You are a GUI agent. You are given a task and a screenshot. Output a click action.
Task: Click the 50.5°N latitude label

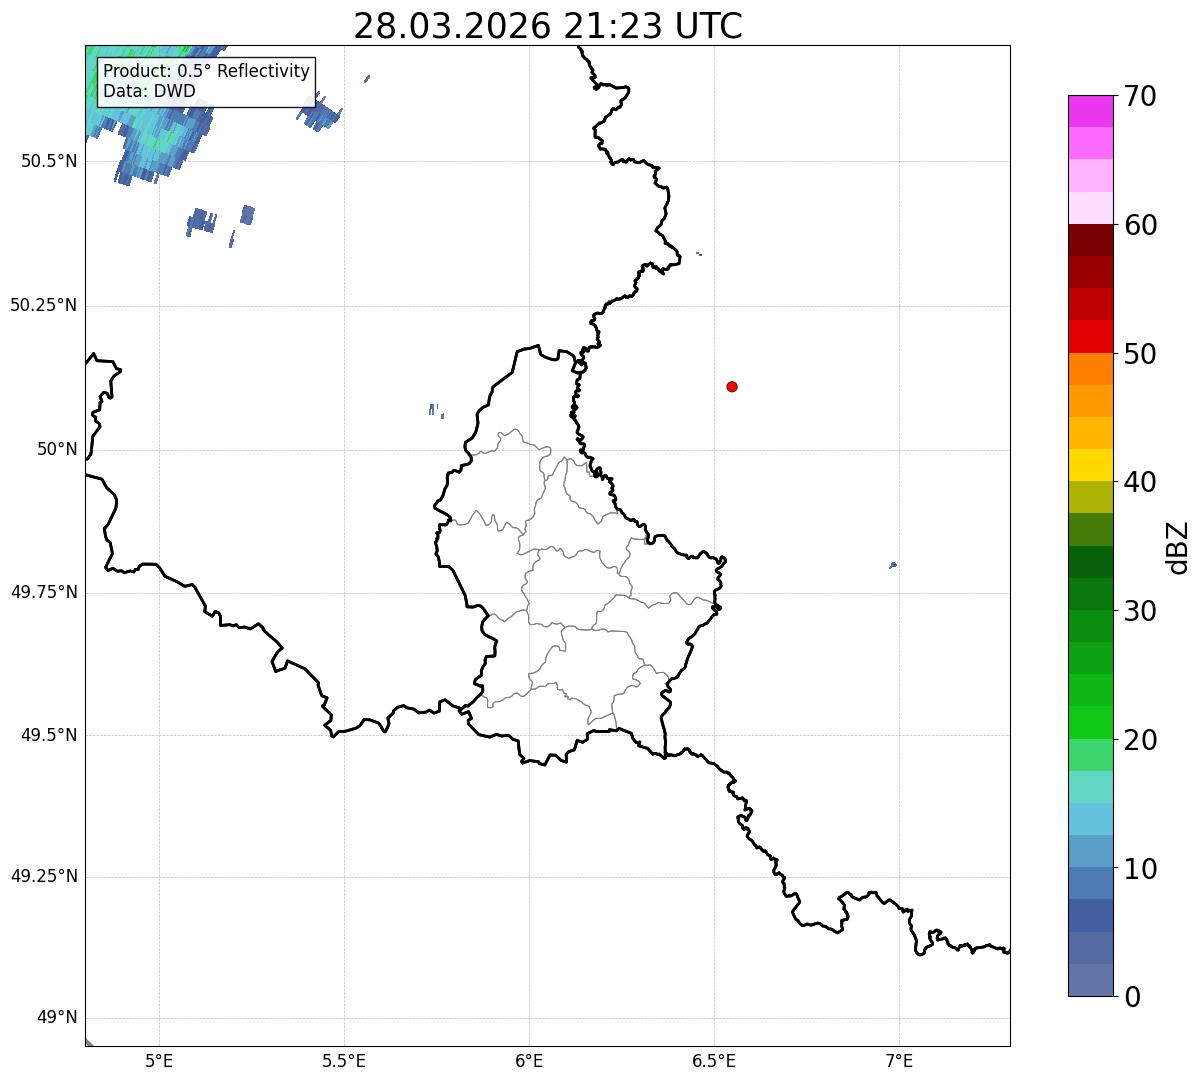48,161
